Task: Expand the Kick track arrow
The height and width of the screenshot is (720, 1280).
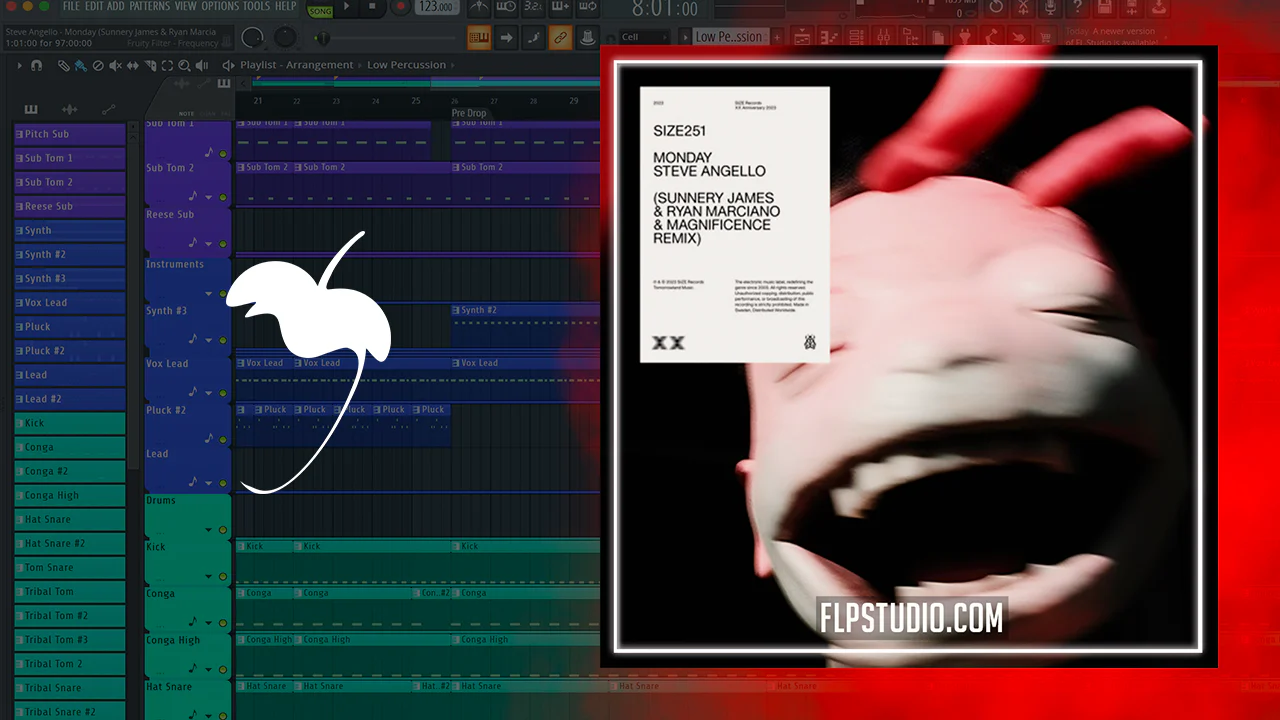Action: coord(209,577)
